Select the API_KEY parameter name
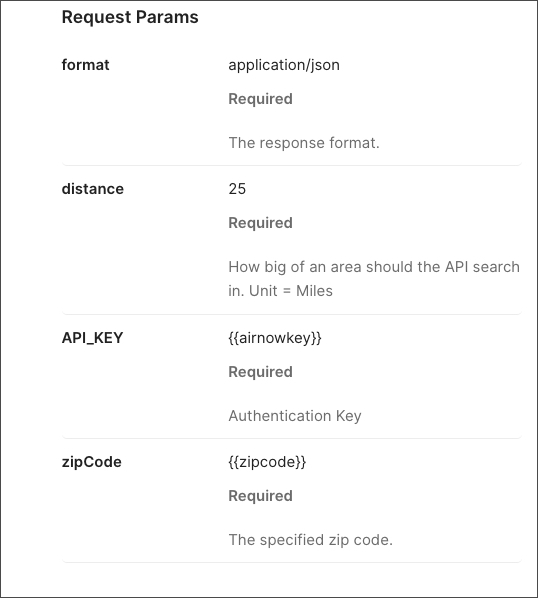The height and width of the screenshot is (598, 538). pos(92,338)
